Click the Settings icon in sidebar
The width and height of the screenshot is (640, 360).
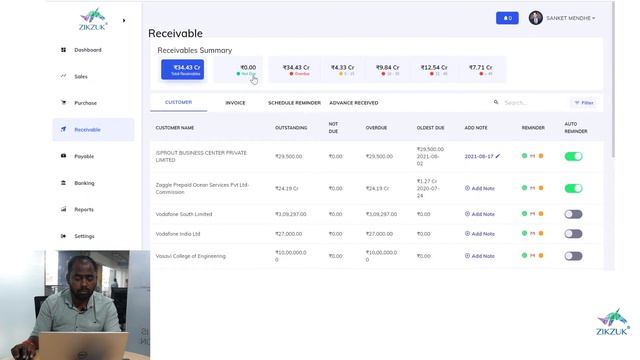click(63, 236)
